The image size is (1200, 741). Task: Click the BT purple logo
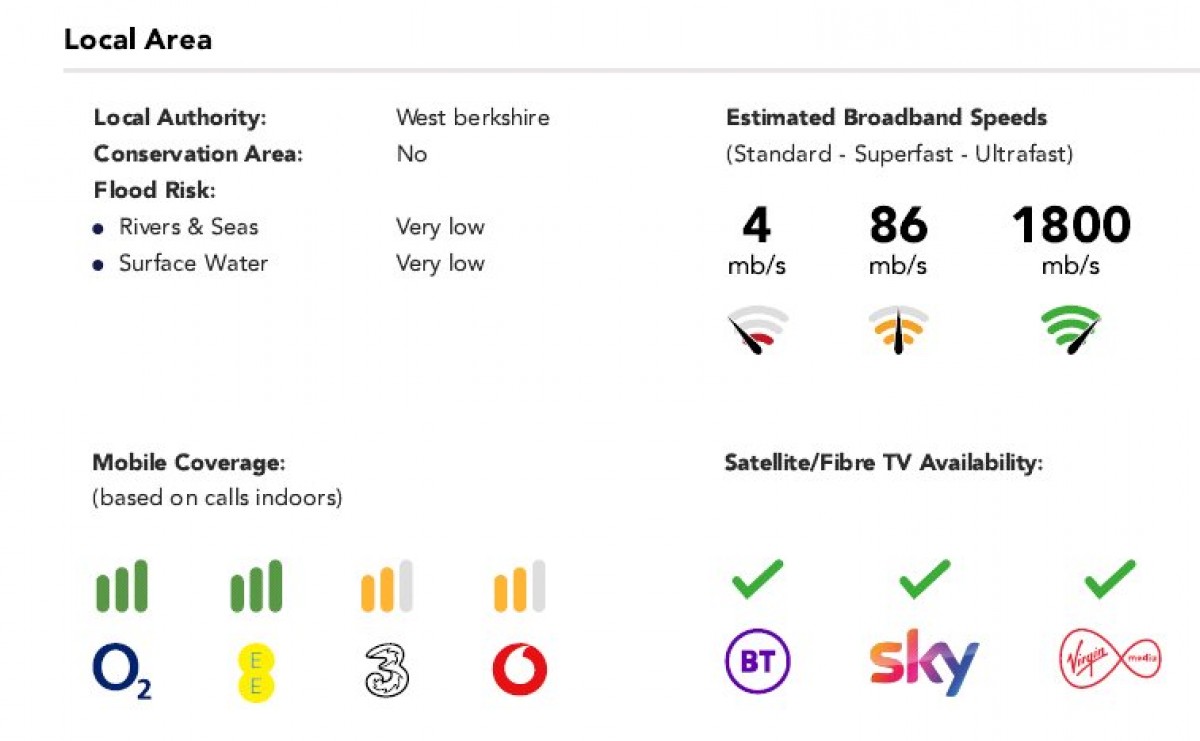[757, 662]
